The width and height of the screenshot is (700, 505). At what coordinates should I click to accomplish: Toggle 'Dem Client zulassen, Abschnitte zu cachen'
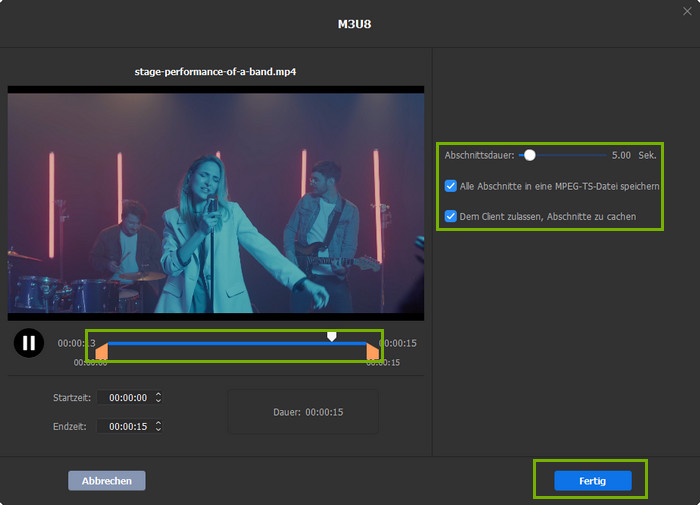(x=452, y=216)
